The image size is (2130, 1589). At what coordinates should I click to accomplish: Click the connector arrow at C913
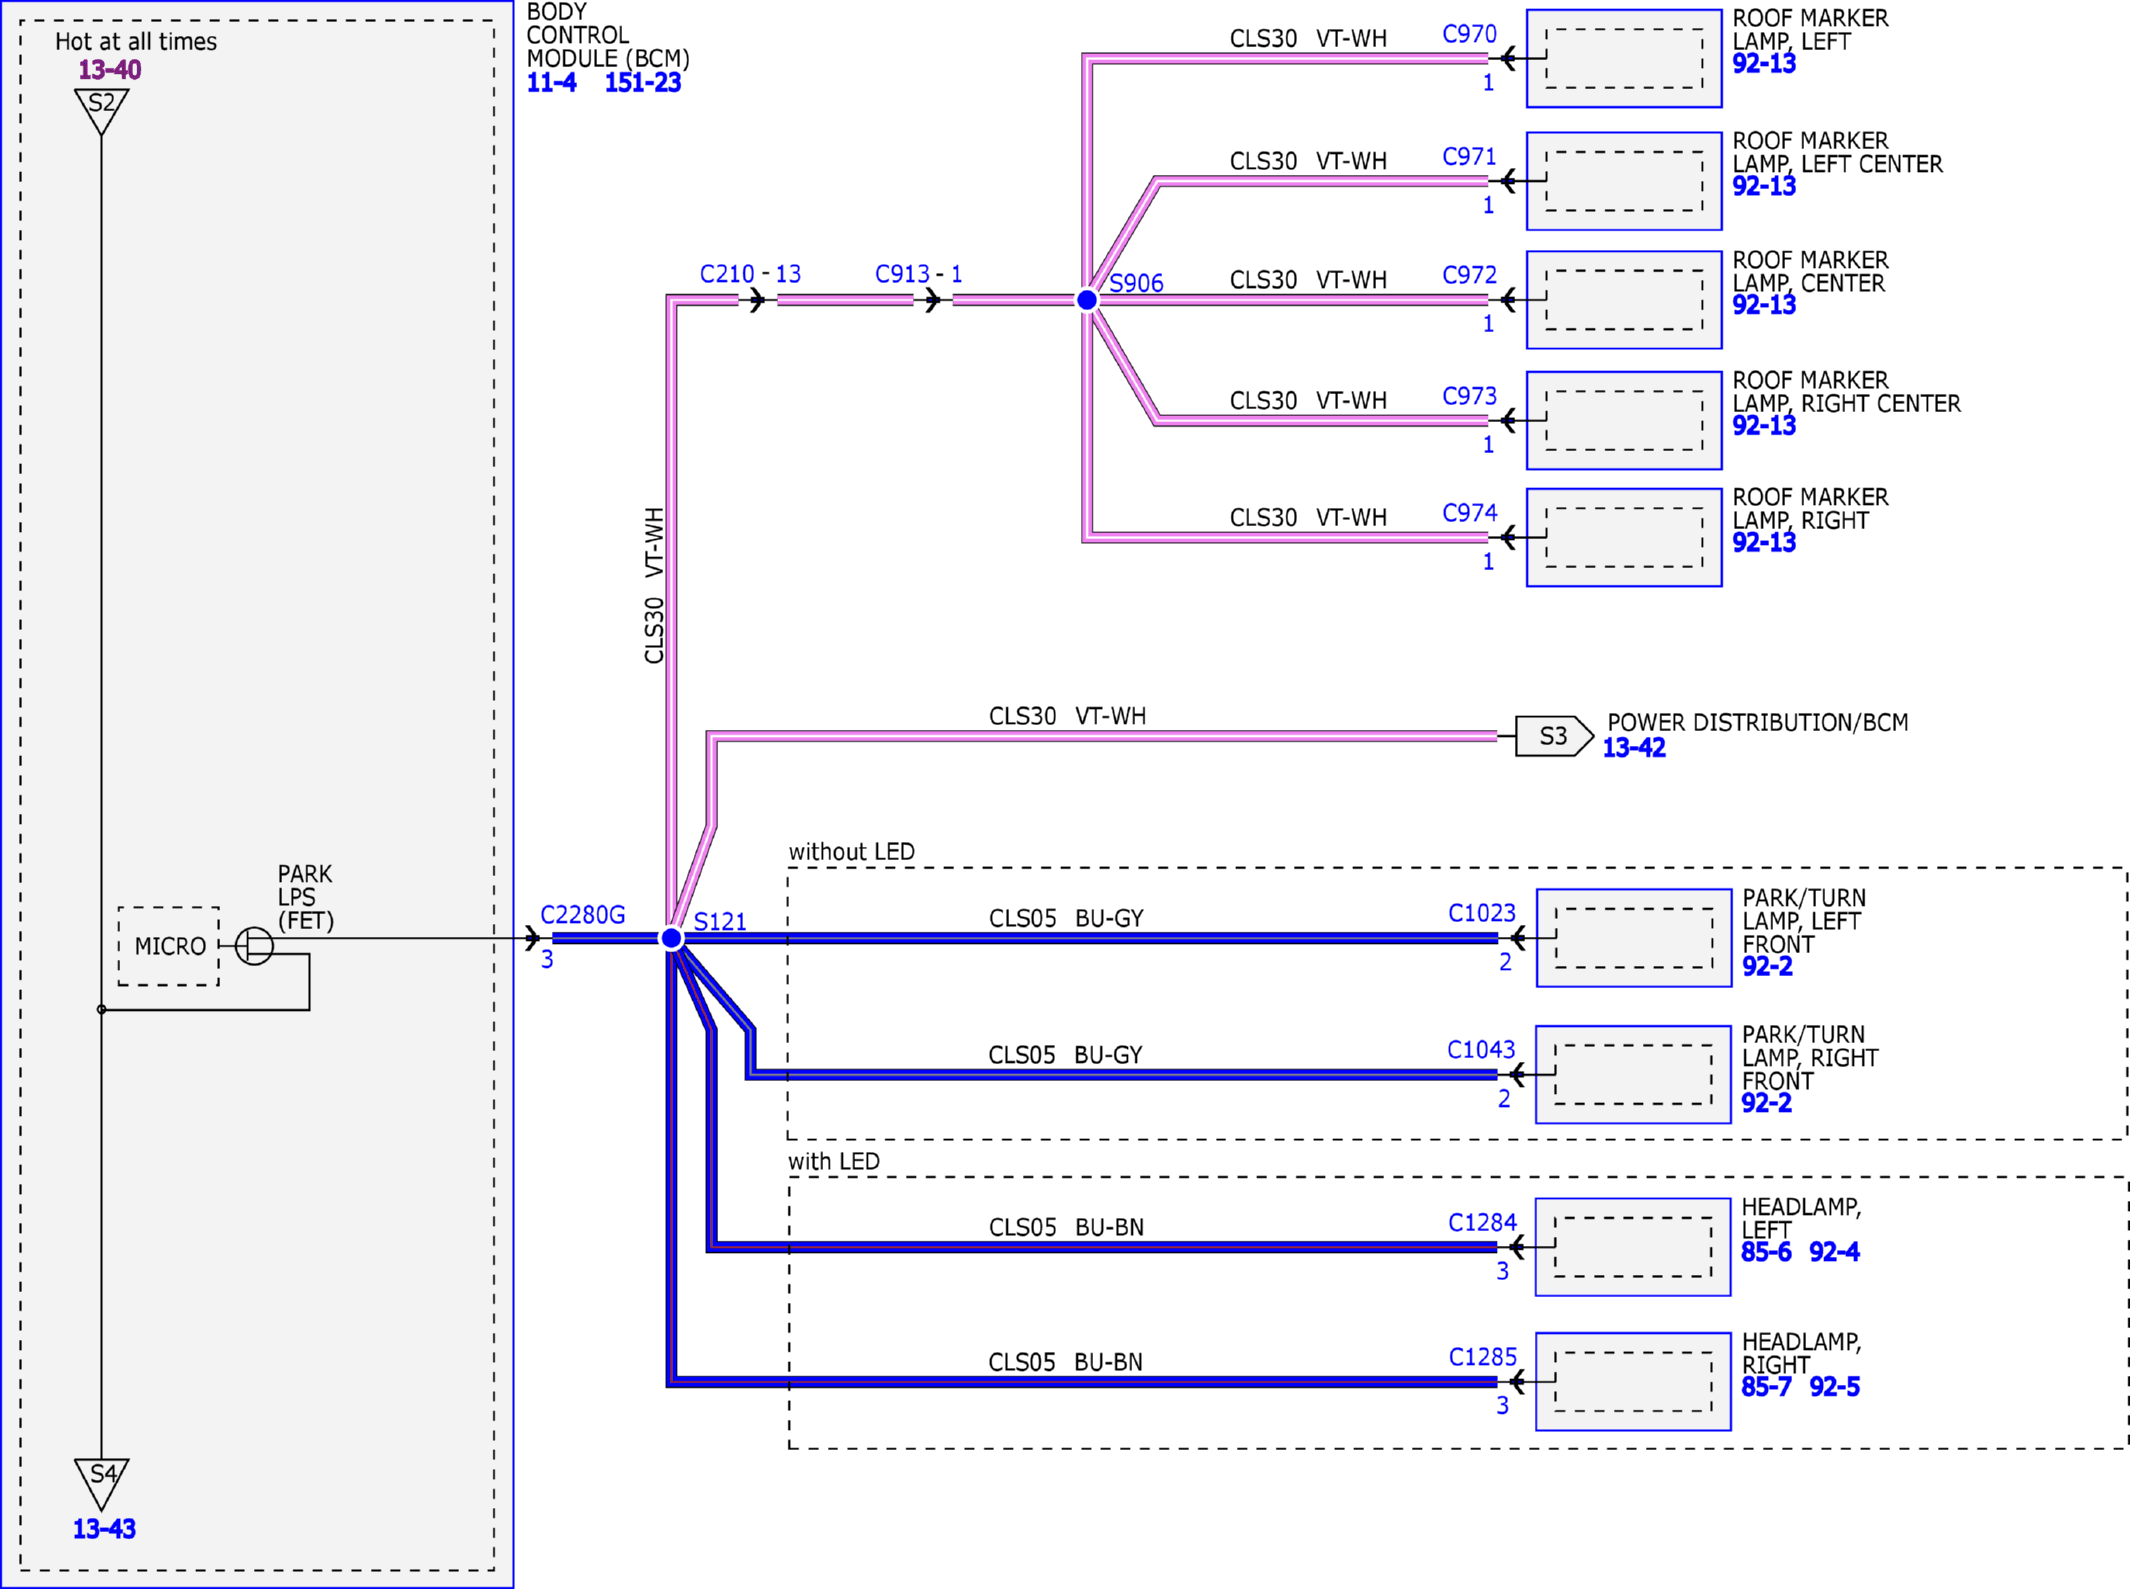coord(932,300)
